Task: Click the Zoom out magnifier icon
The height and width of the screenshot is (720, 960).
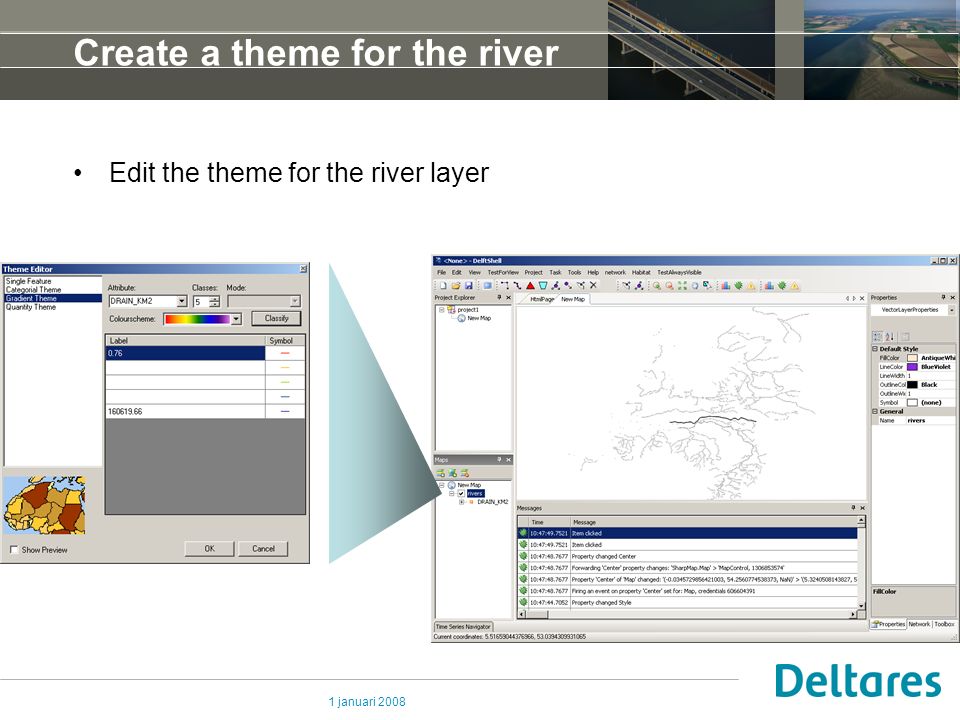Action: click(669, 285)
